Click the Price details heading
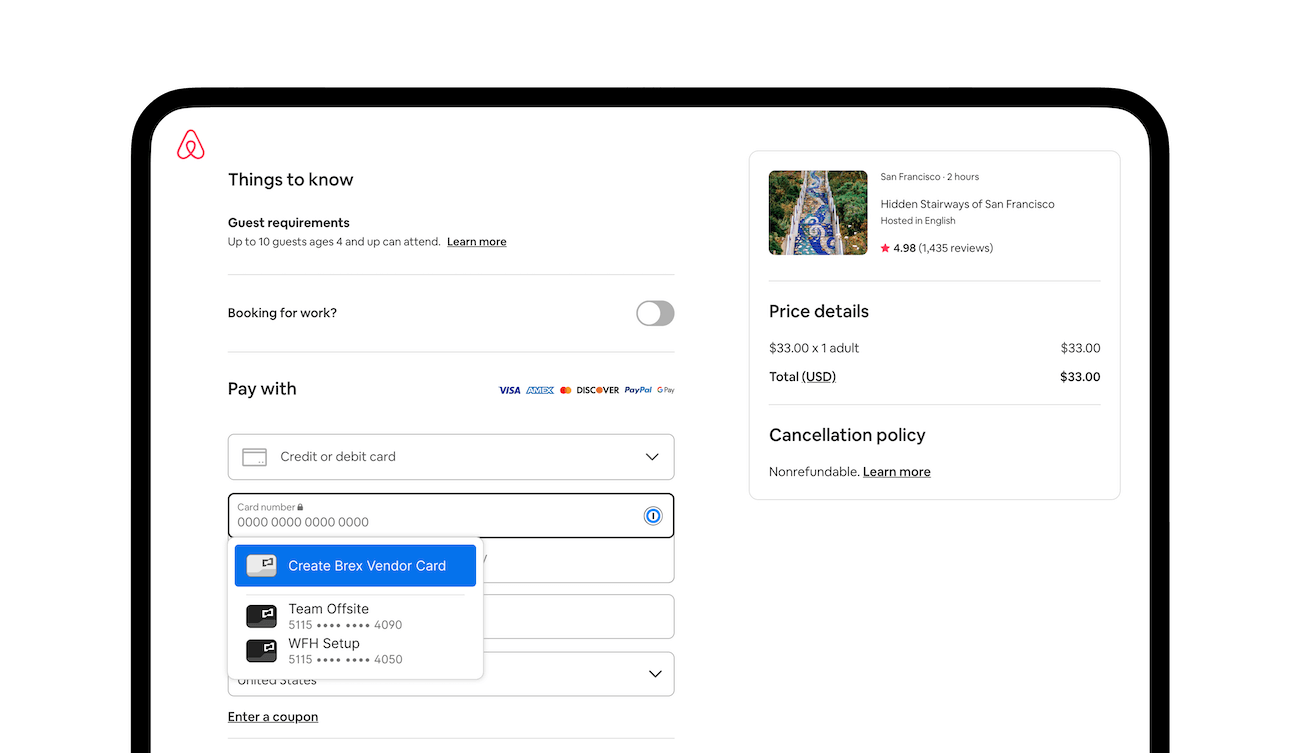Viewport: 1300px width, 753px height. pos(819,311)
